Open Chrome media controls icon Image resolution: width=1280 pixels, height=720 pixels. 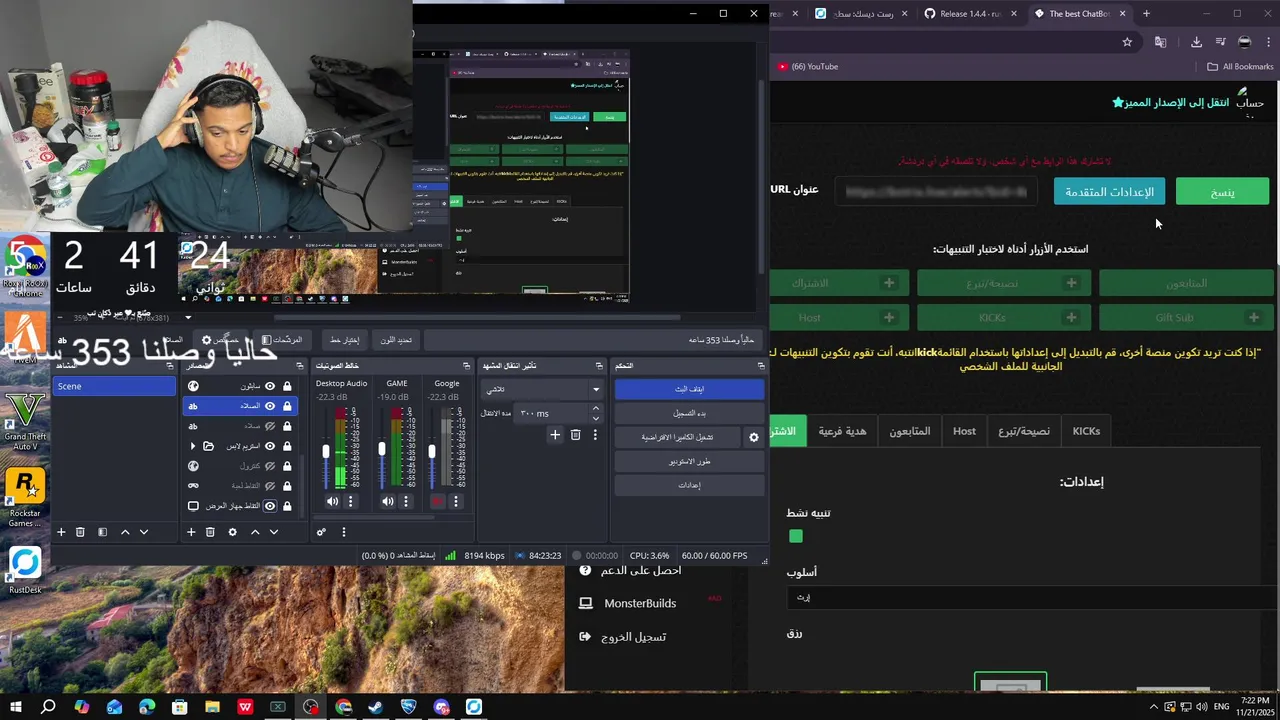[x=1220, y=42]
